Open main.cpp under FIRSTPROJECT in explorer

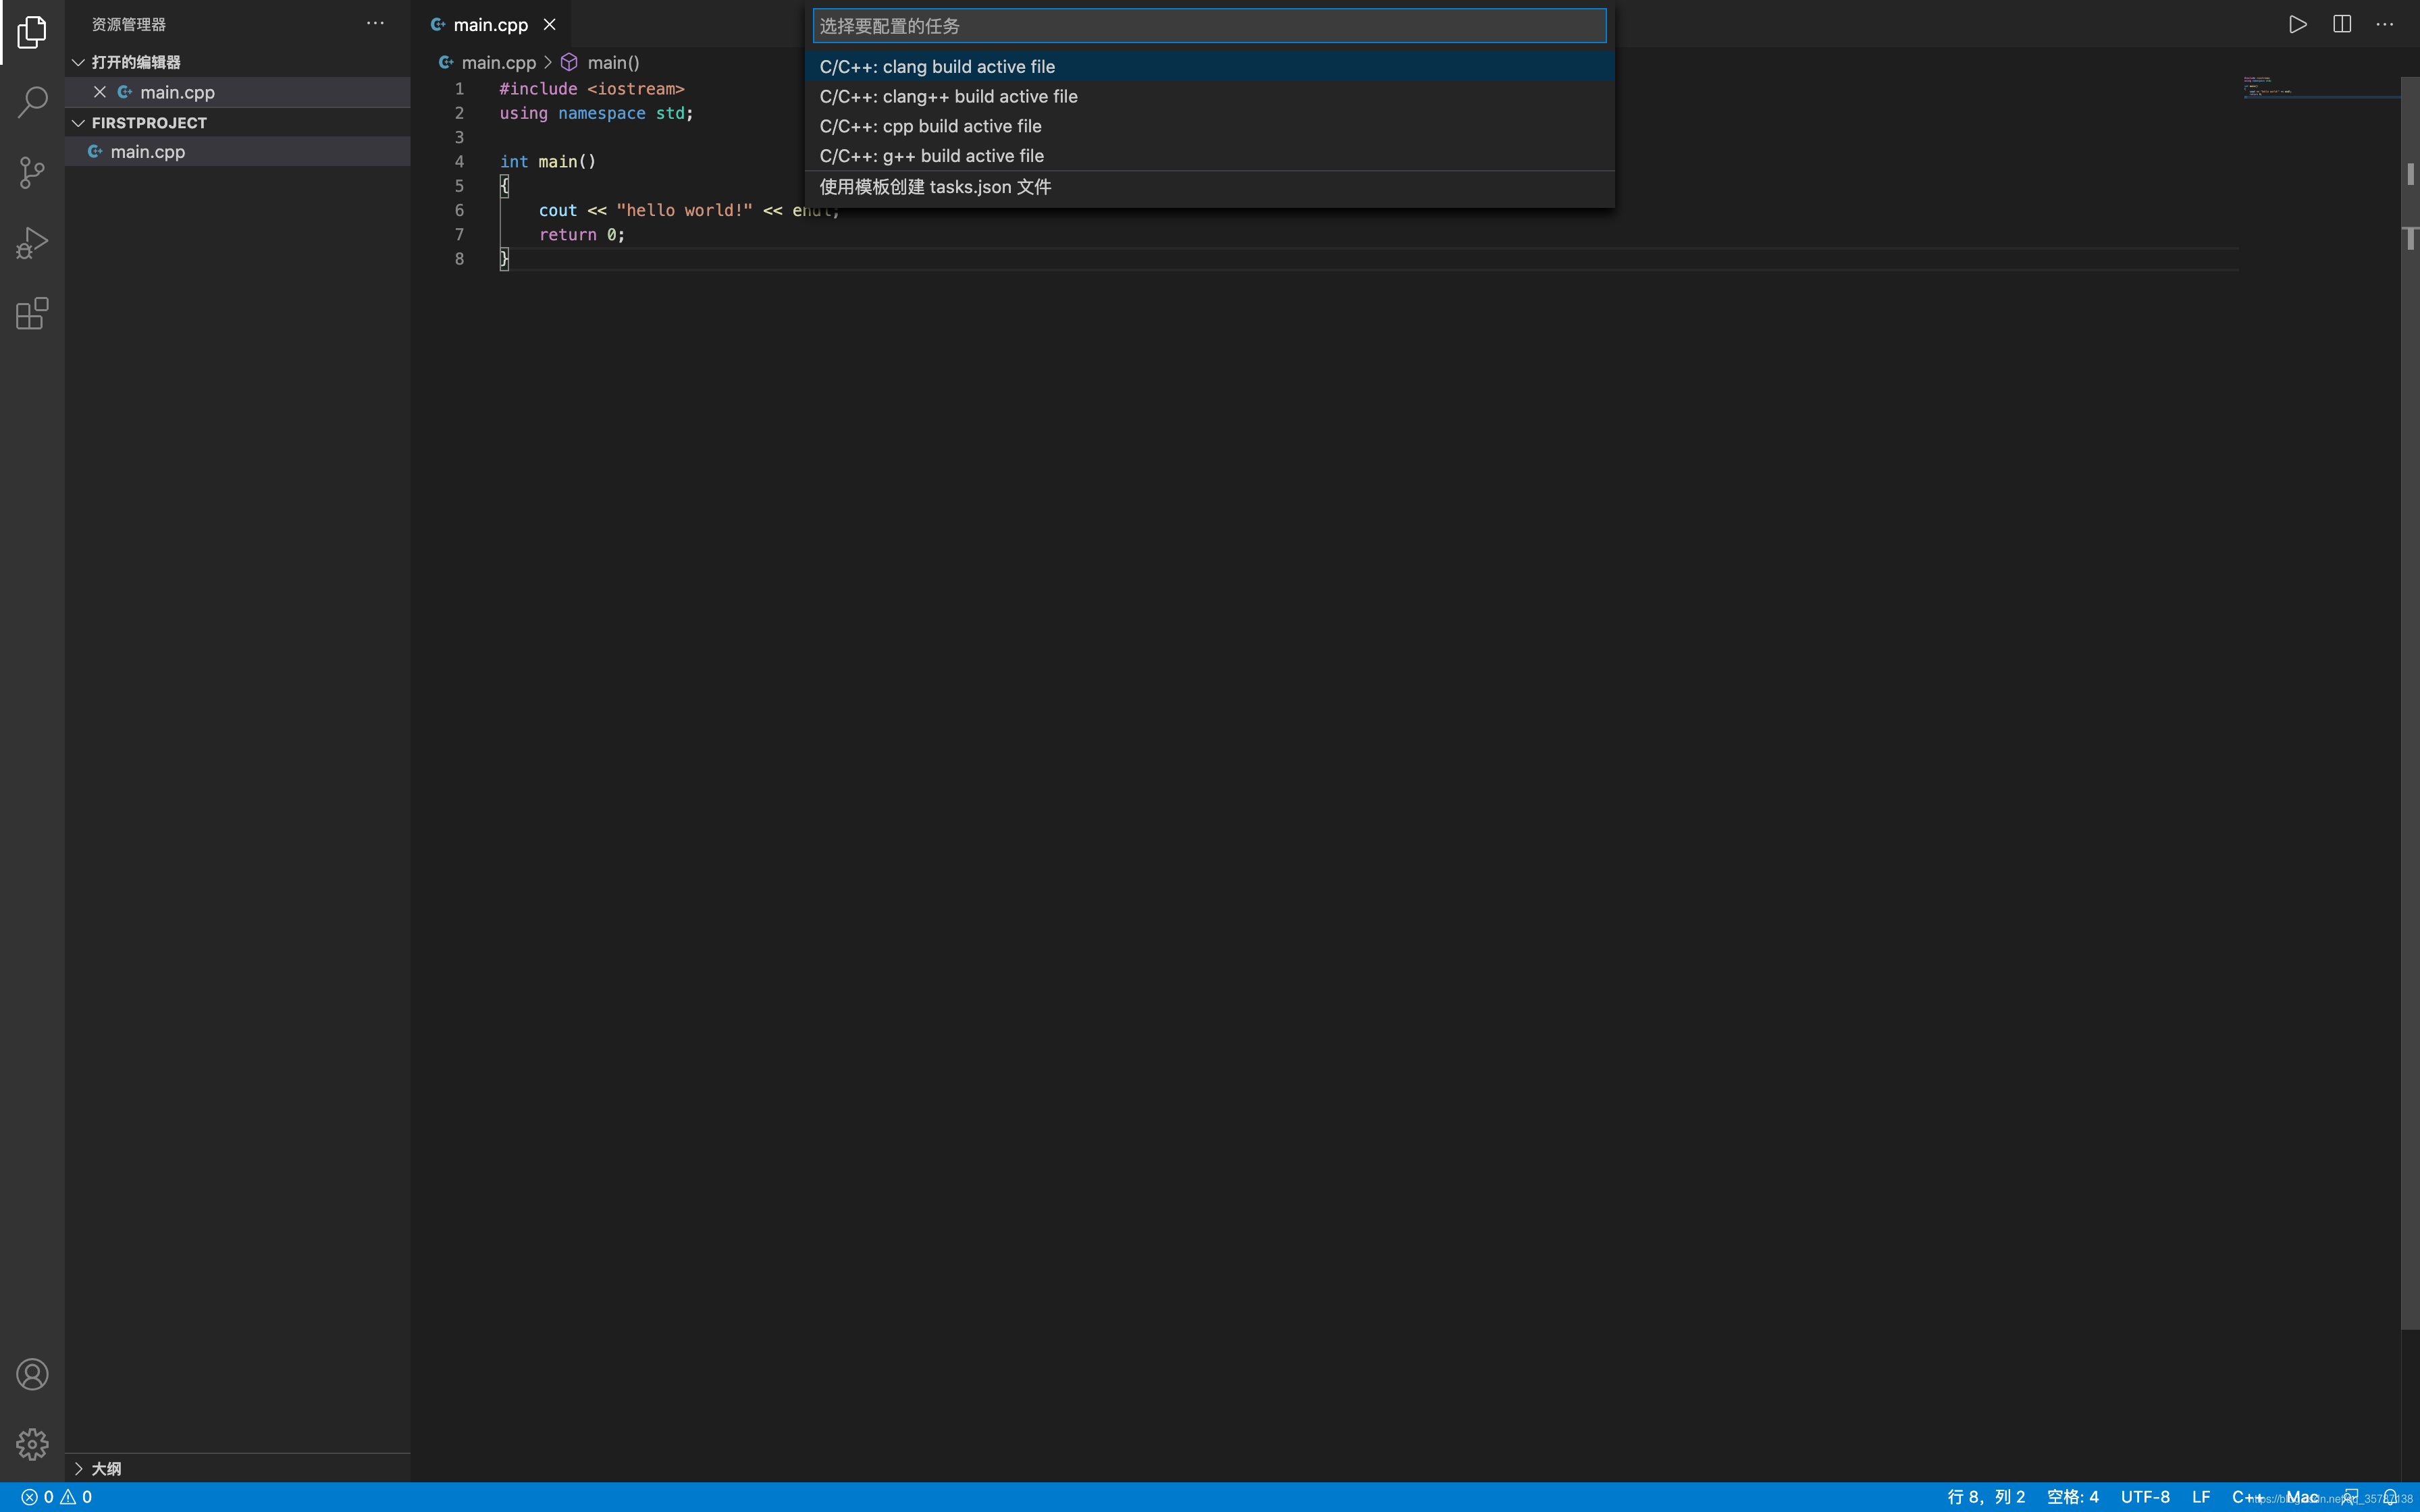coord(148,152)
